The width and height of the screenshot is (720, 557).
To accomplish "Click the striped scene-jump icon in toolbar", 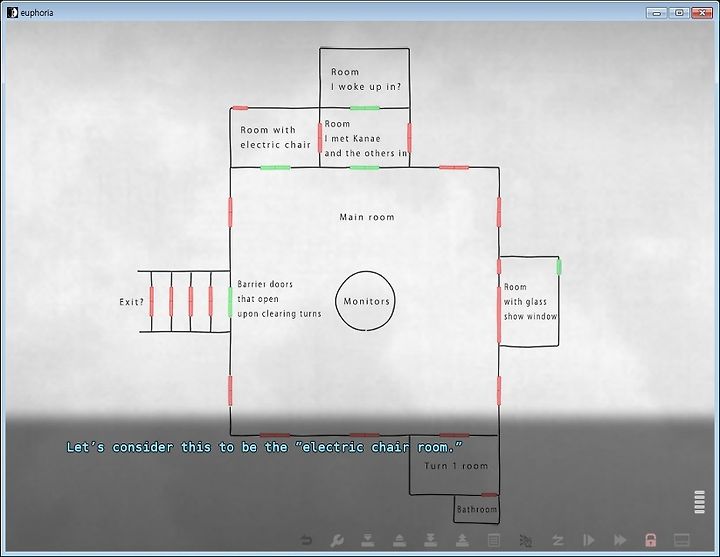I will pyautogui.click(x=525, y=540).
